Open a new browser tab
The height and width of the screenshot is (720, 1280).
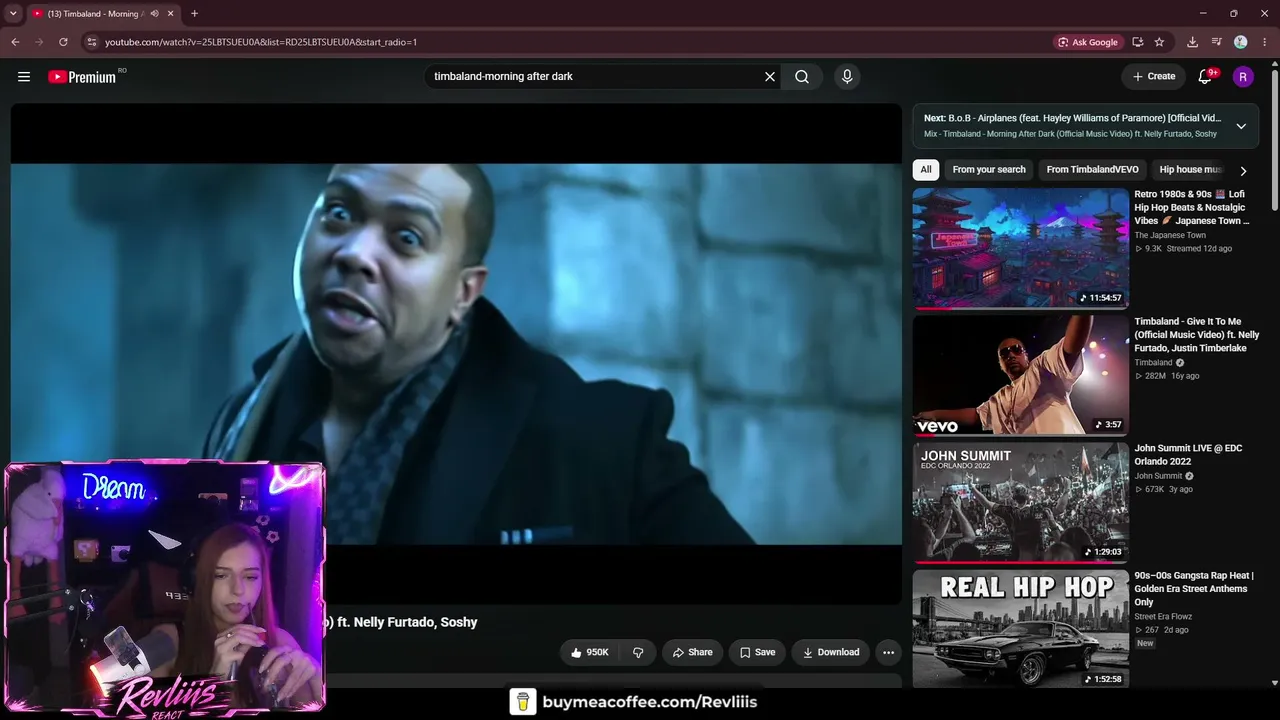[x=194, y=14]
